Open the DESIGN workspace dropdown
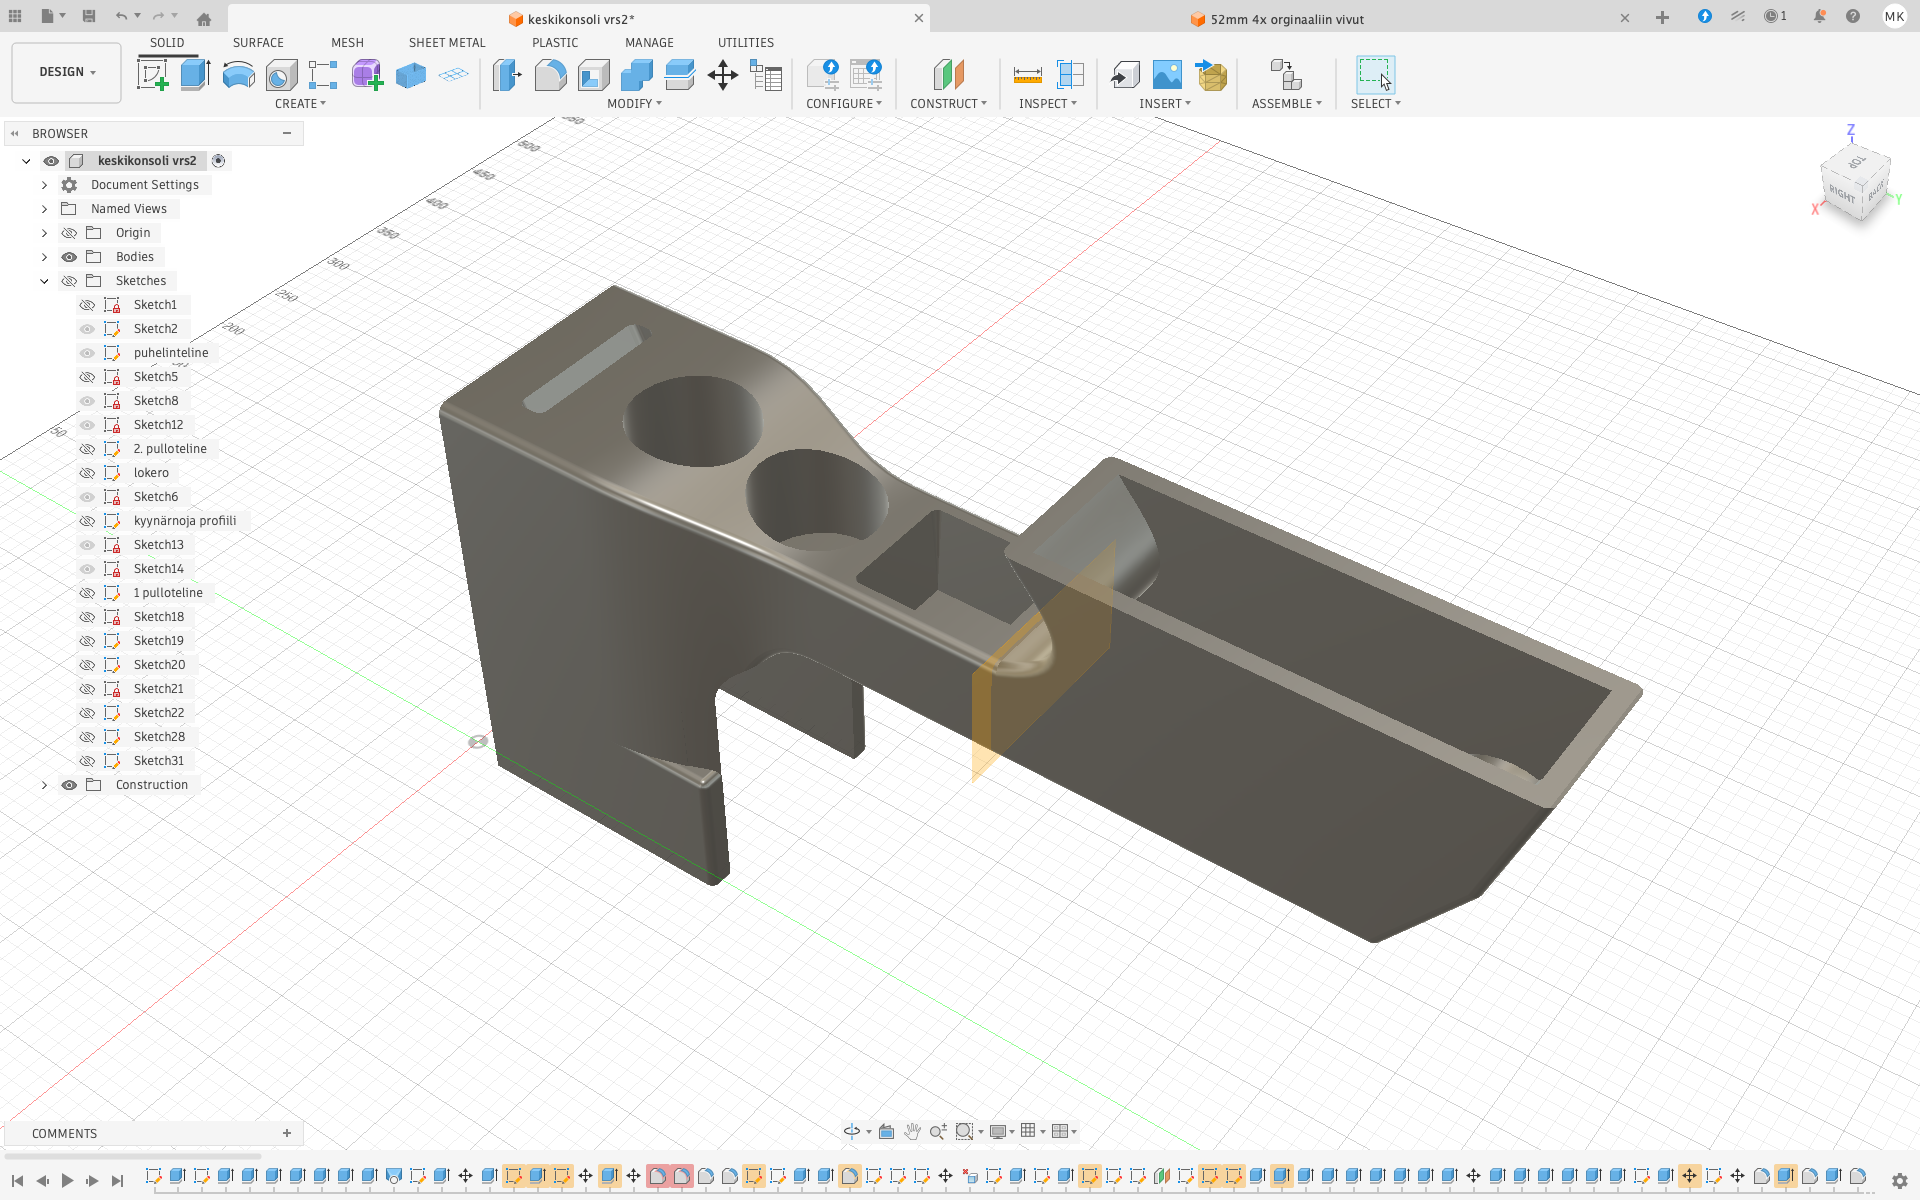This screenshot has width=1920, height=1200. tap(67, 72)
